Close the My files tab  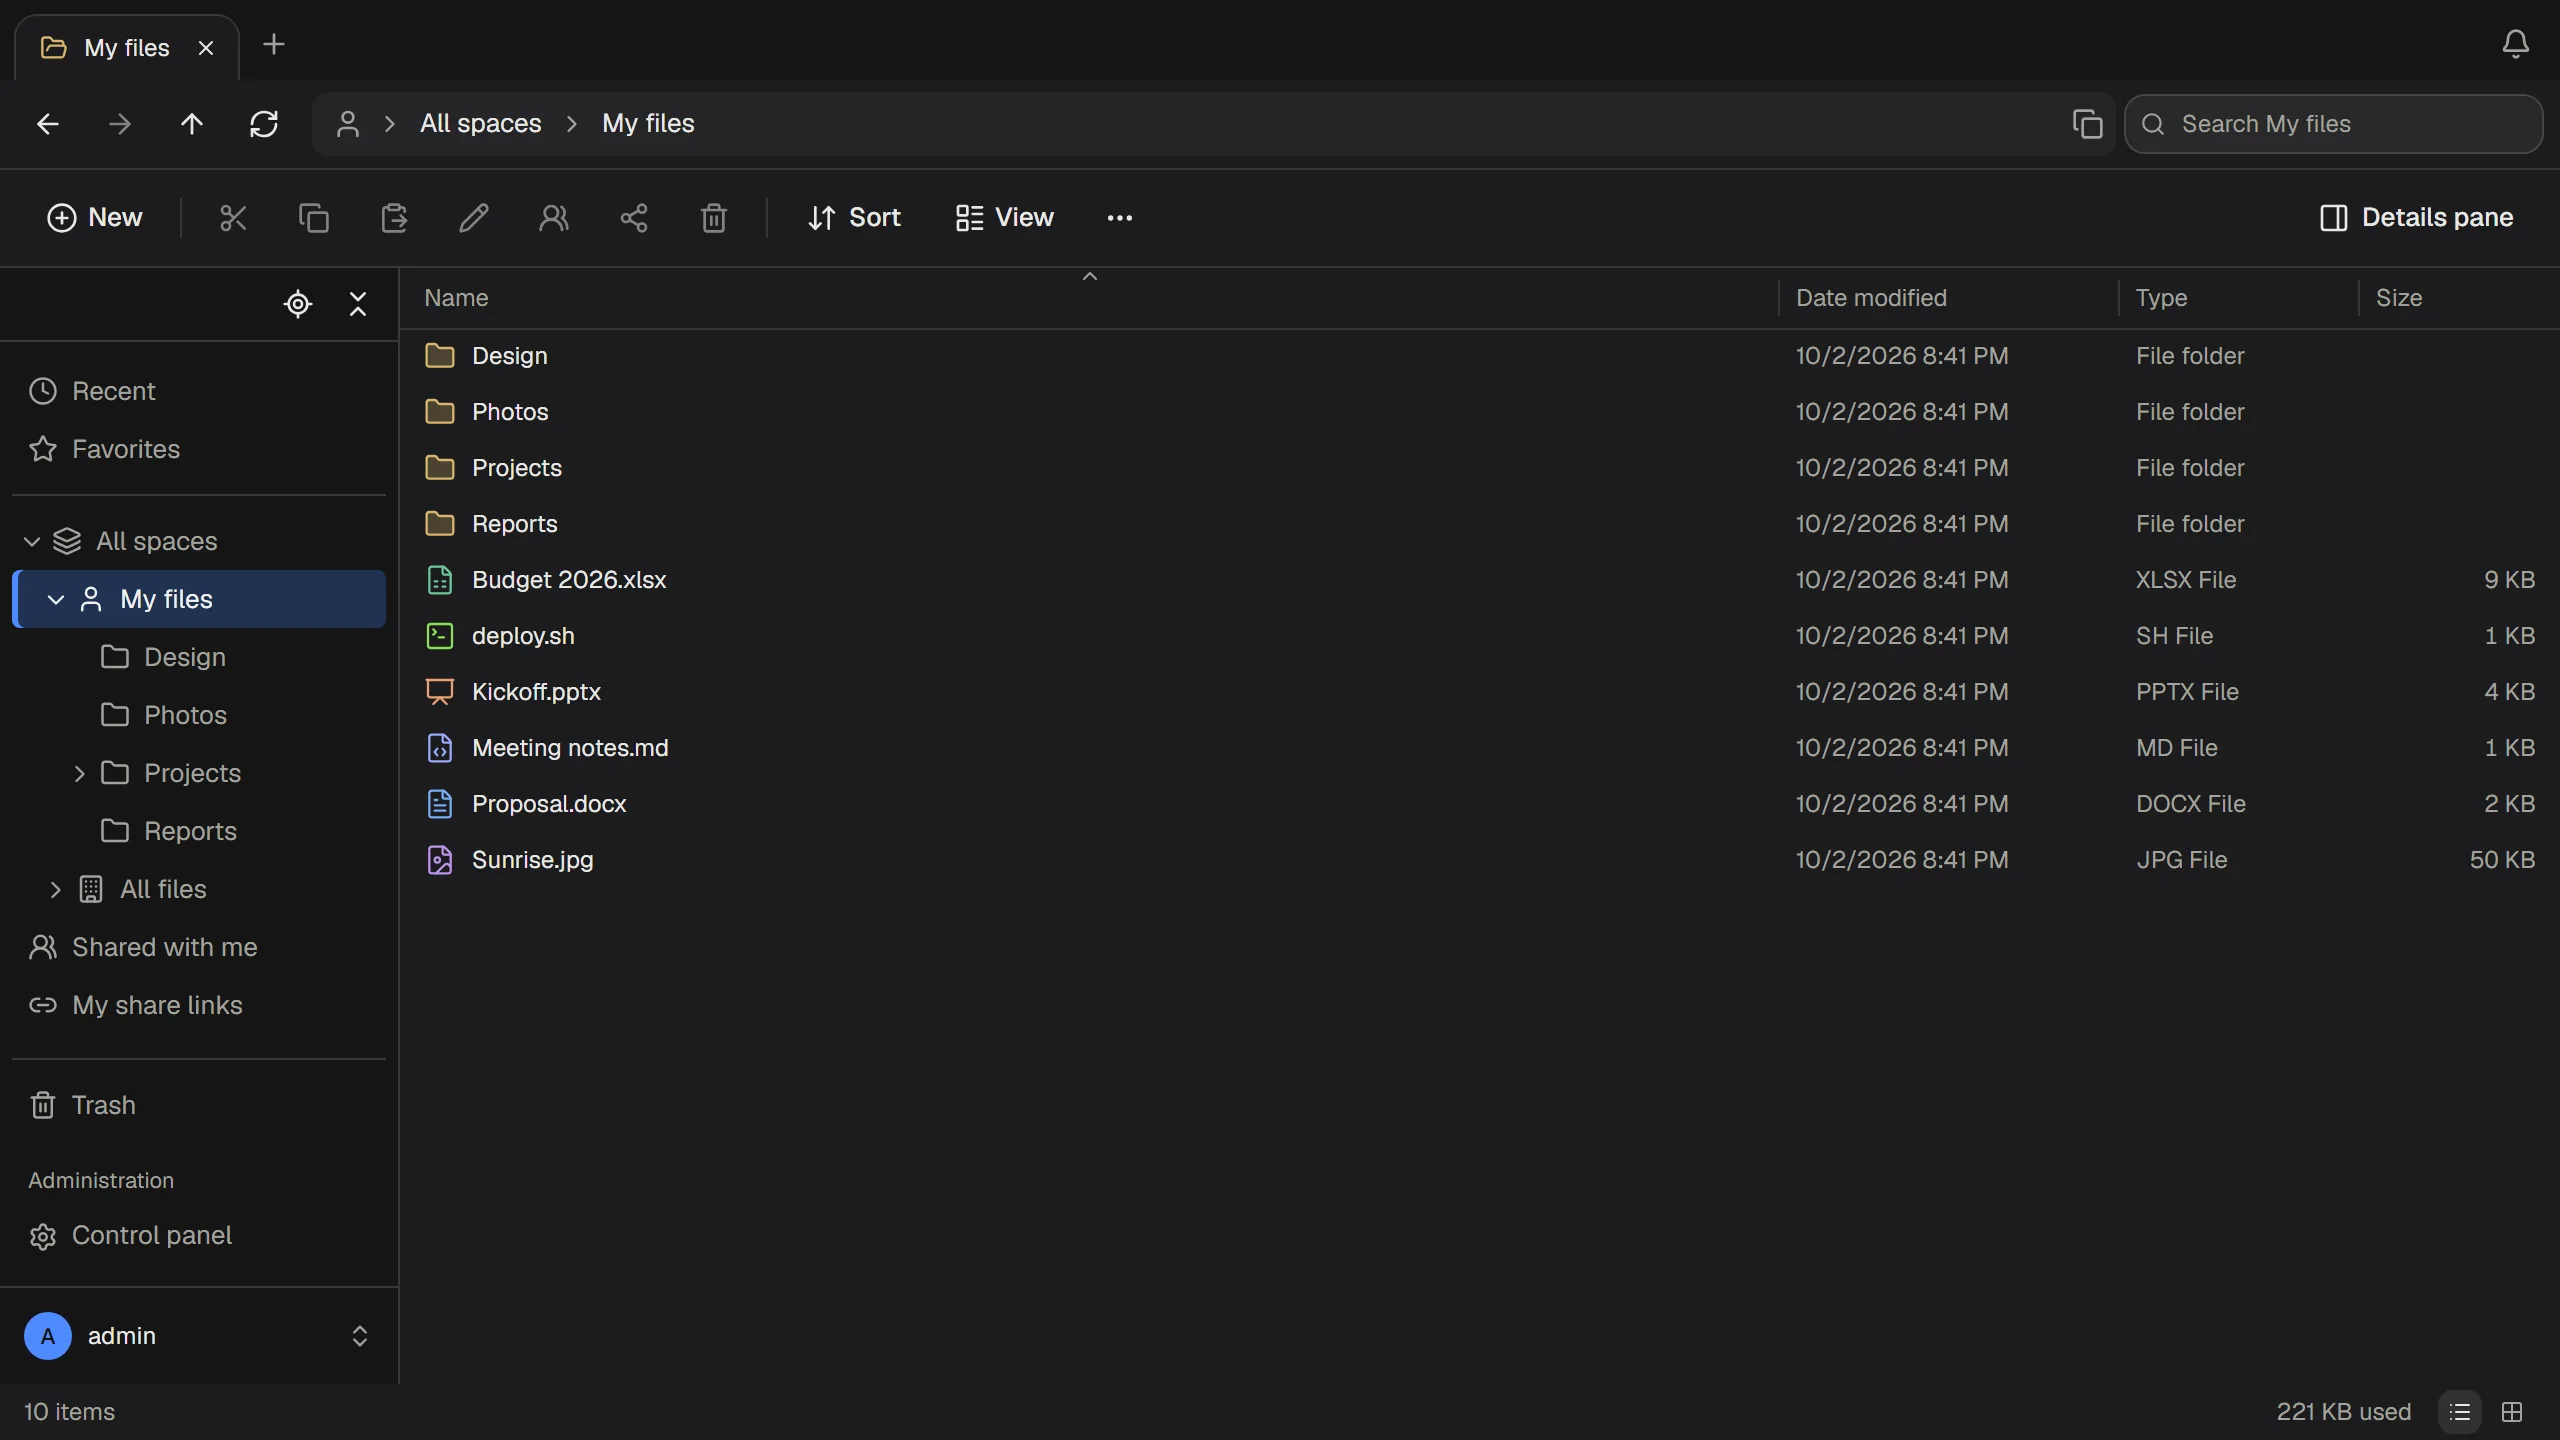click(x=206, y=48)
